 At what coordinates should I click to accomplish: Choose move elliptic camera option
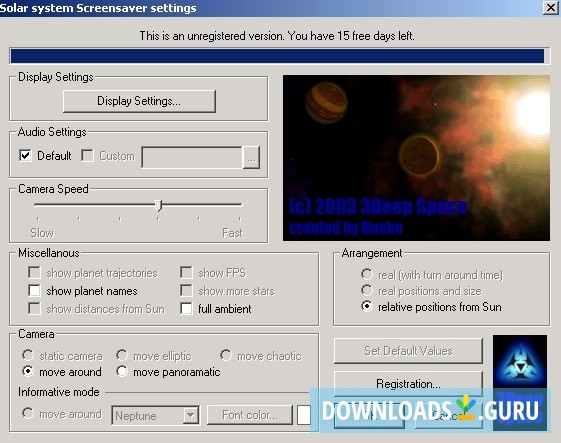point(122,355)
